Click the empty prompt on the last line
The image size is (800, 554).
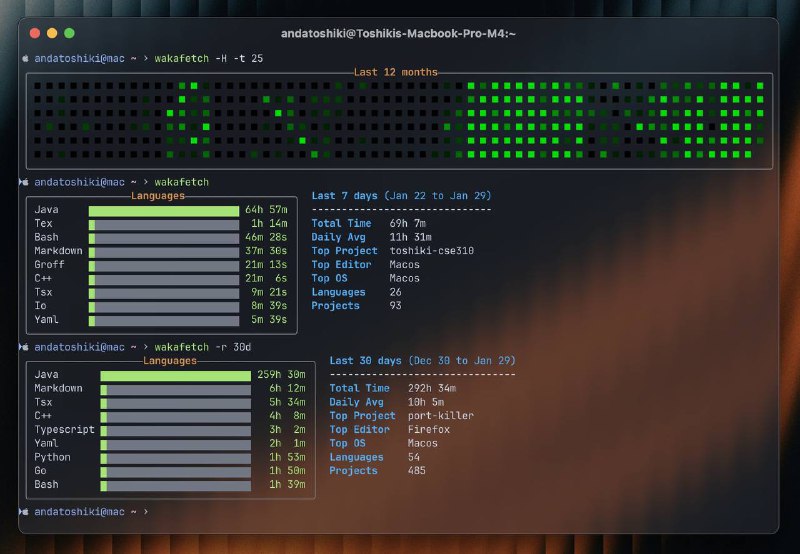point(85,512)
